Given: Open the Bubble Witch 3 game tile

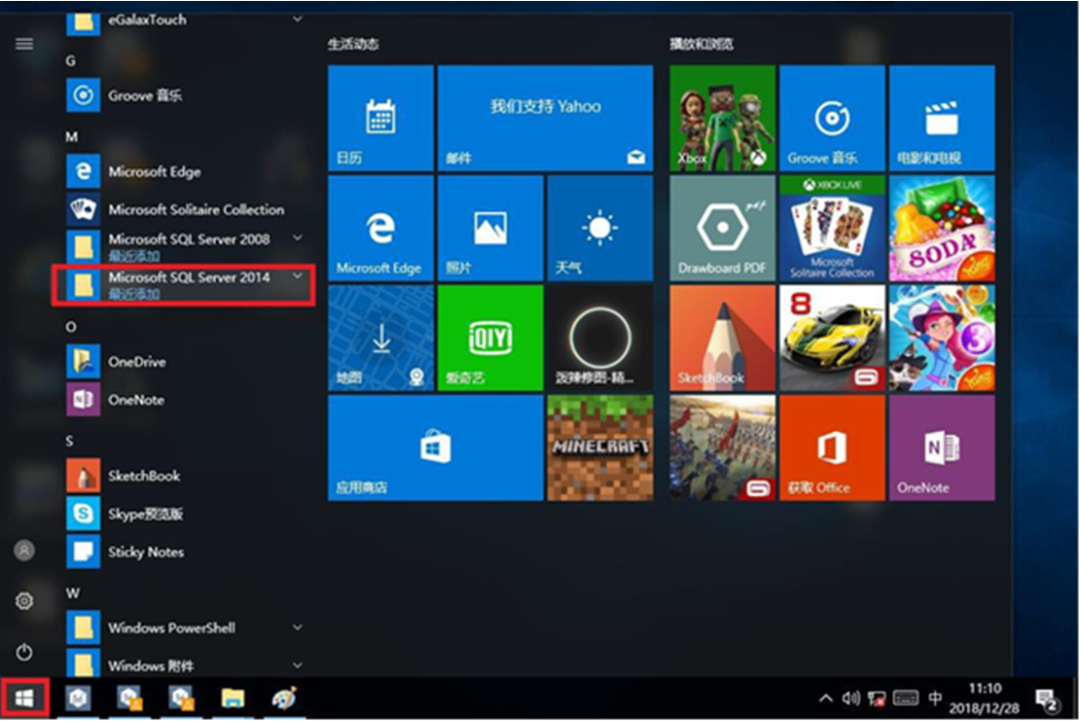Looking at the screenshot, I should click(x=942, y=338).
